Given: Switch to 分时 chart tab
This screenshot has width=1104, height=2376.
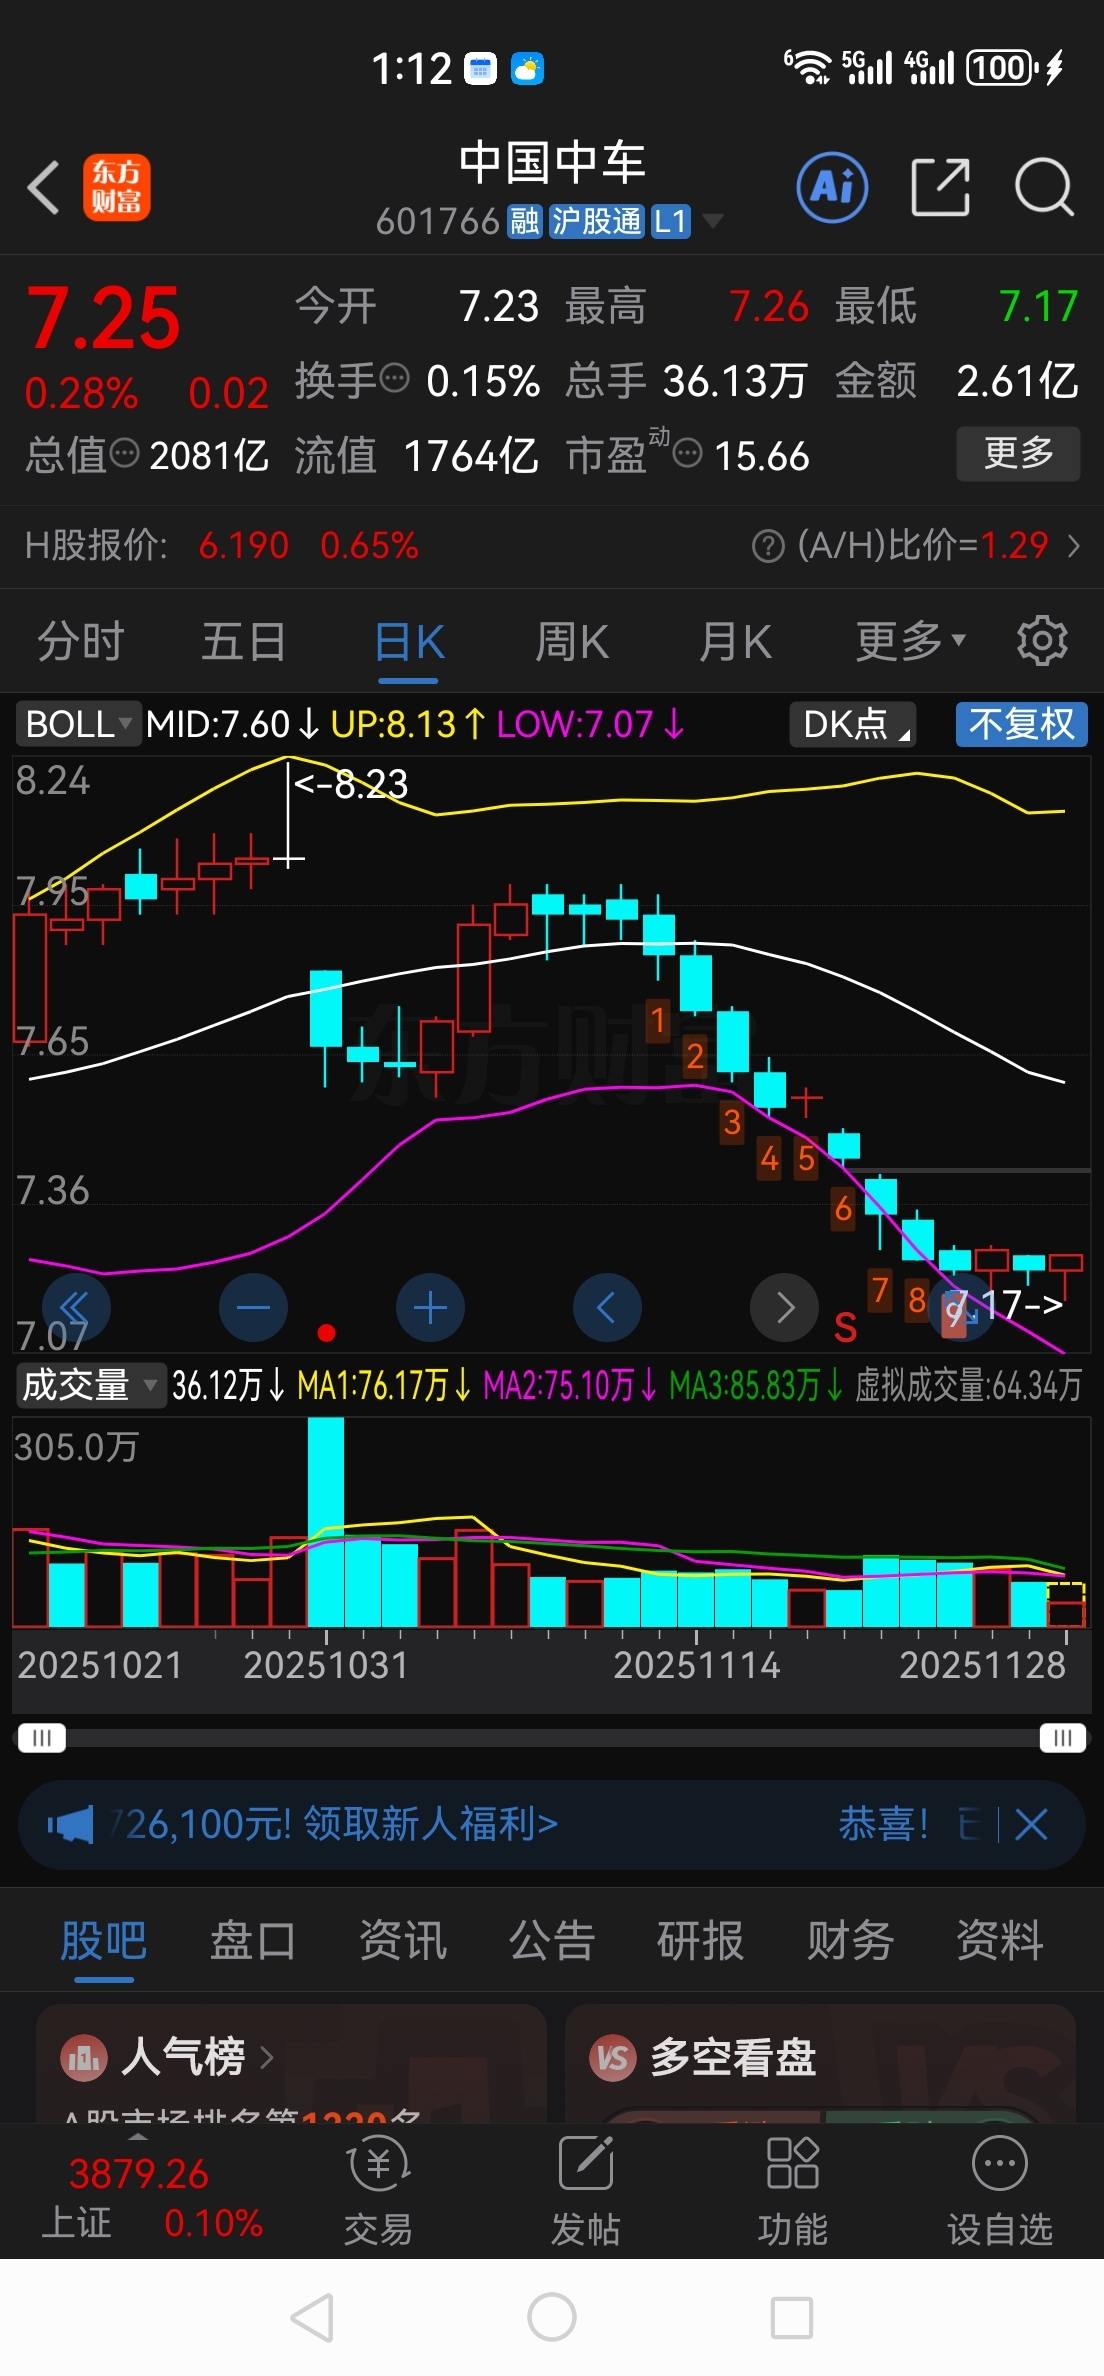Looking at the screenshot, I should (x=81, y=641).
